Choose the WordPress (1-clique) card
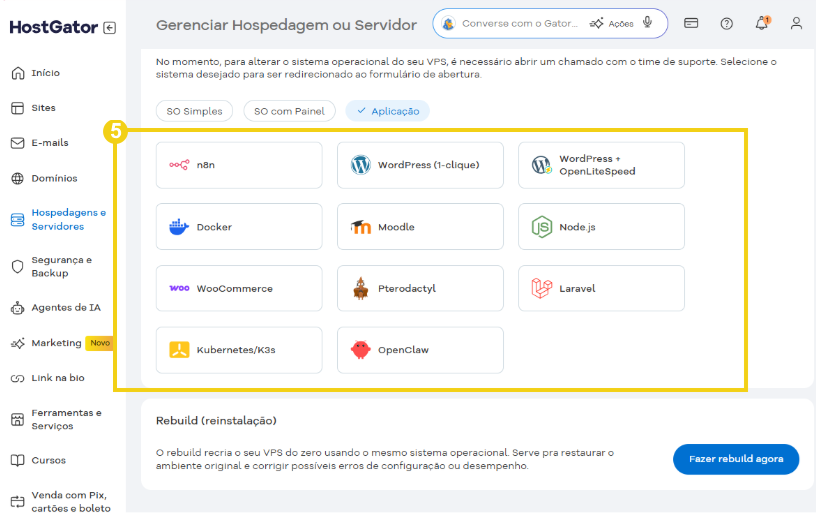The height and width of the screenshot is (516, 816). pos(420,165)
